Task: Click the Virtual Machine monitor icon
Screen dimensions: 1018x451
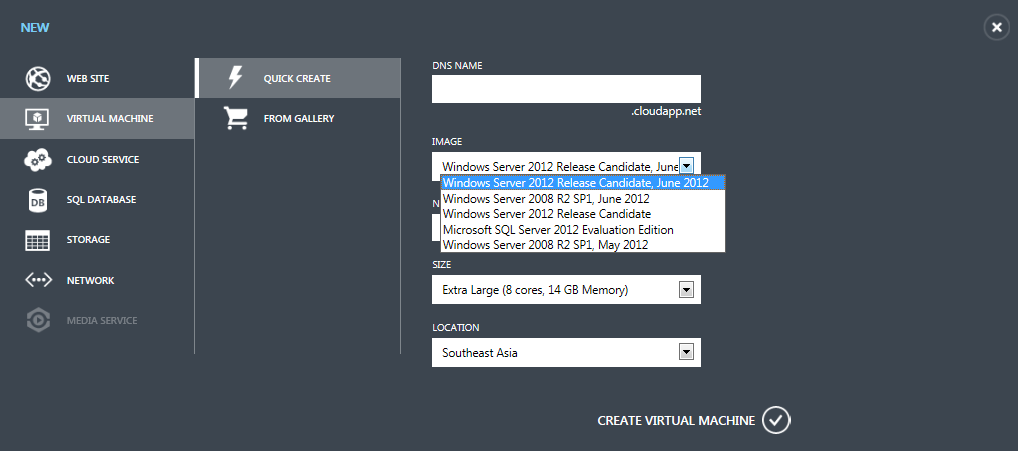Action: point(38,119)
